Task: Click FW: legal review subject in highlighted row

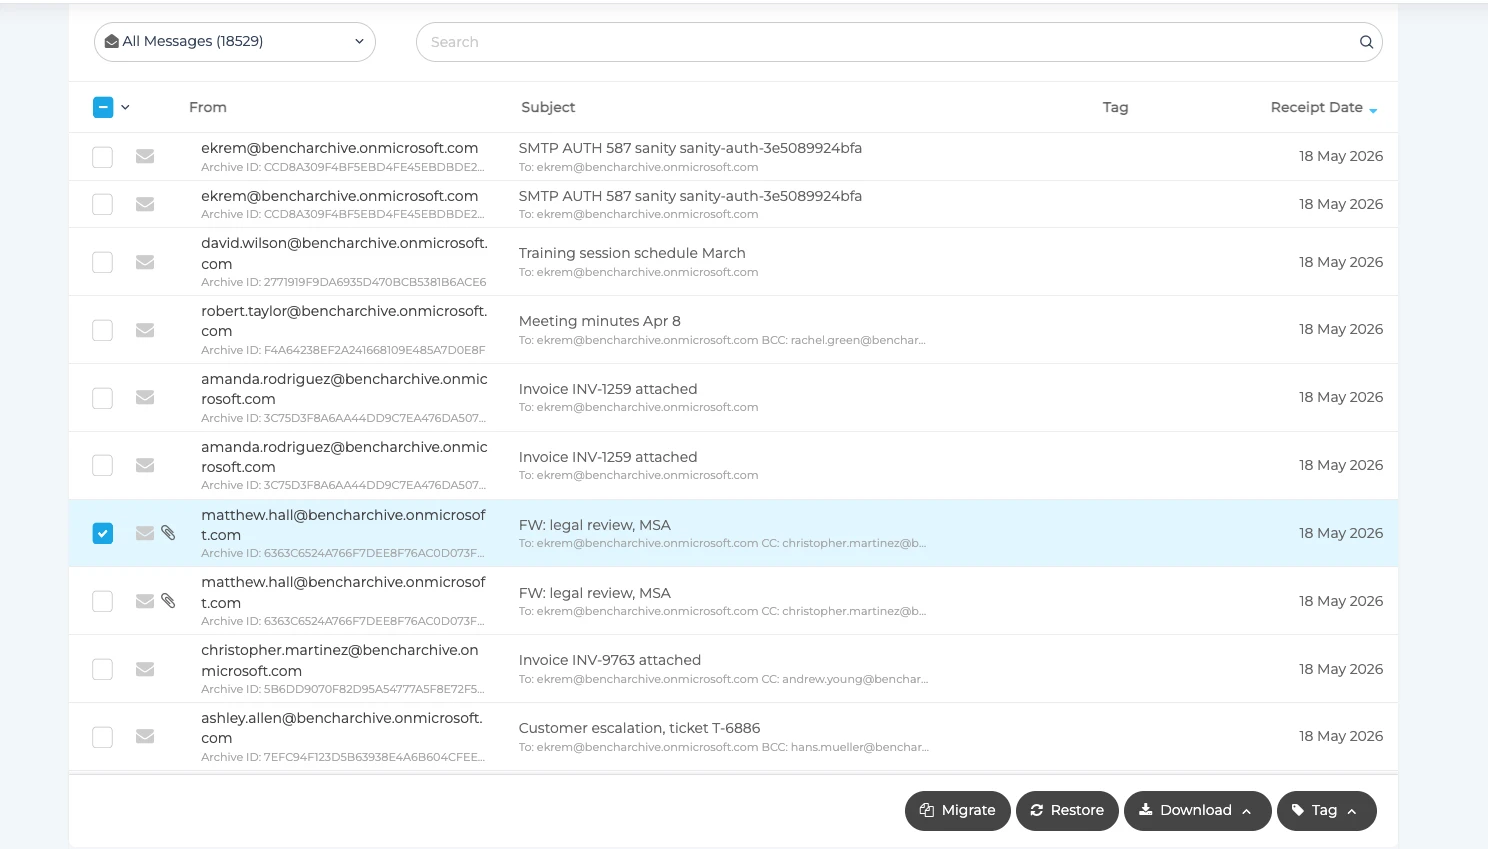Action: coord(594,525)
